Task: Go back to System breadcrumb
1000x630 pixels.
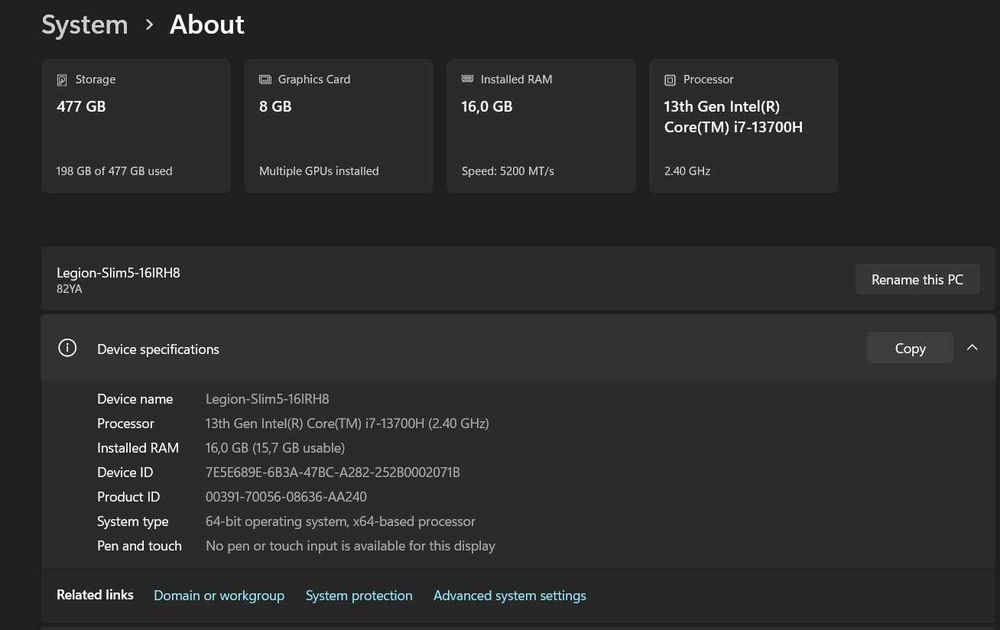Action: point(85,25)
